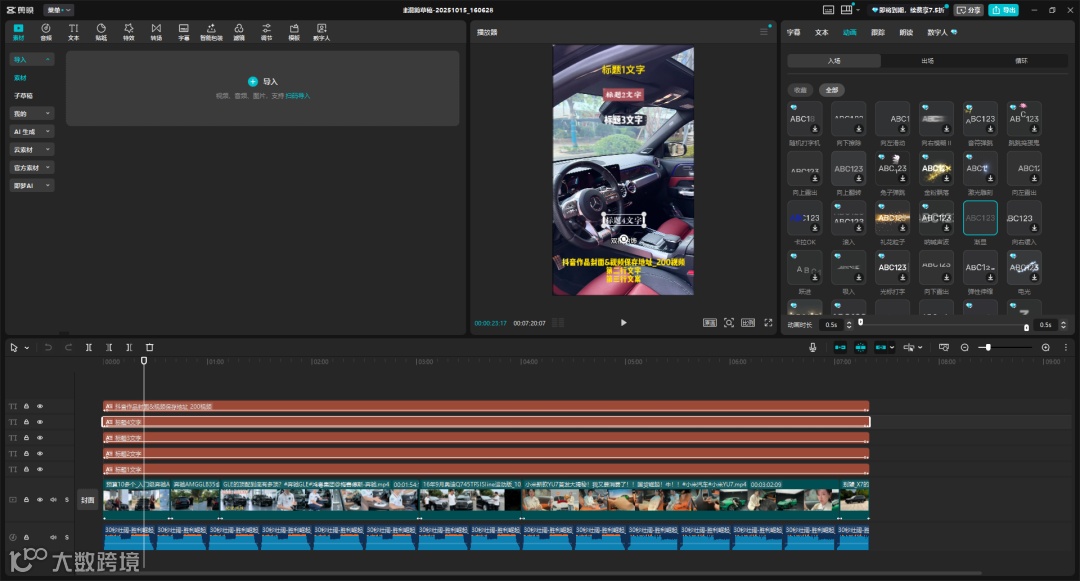1080x581 pixels.
Task: Play the video in the preview player
Action: coord(623,323)
